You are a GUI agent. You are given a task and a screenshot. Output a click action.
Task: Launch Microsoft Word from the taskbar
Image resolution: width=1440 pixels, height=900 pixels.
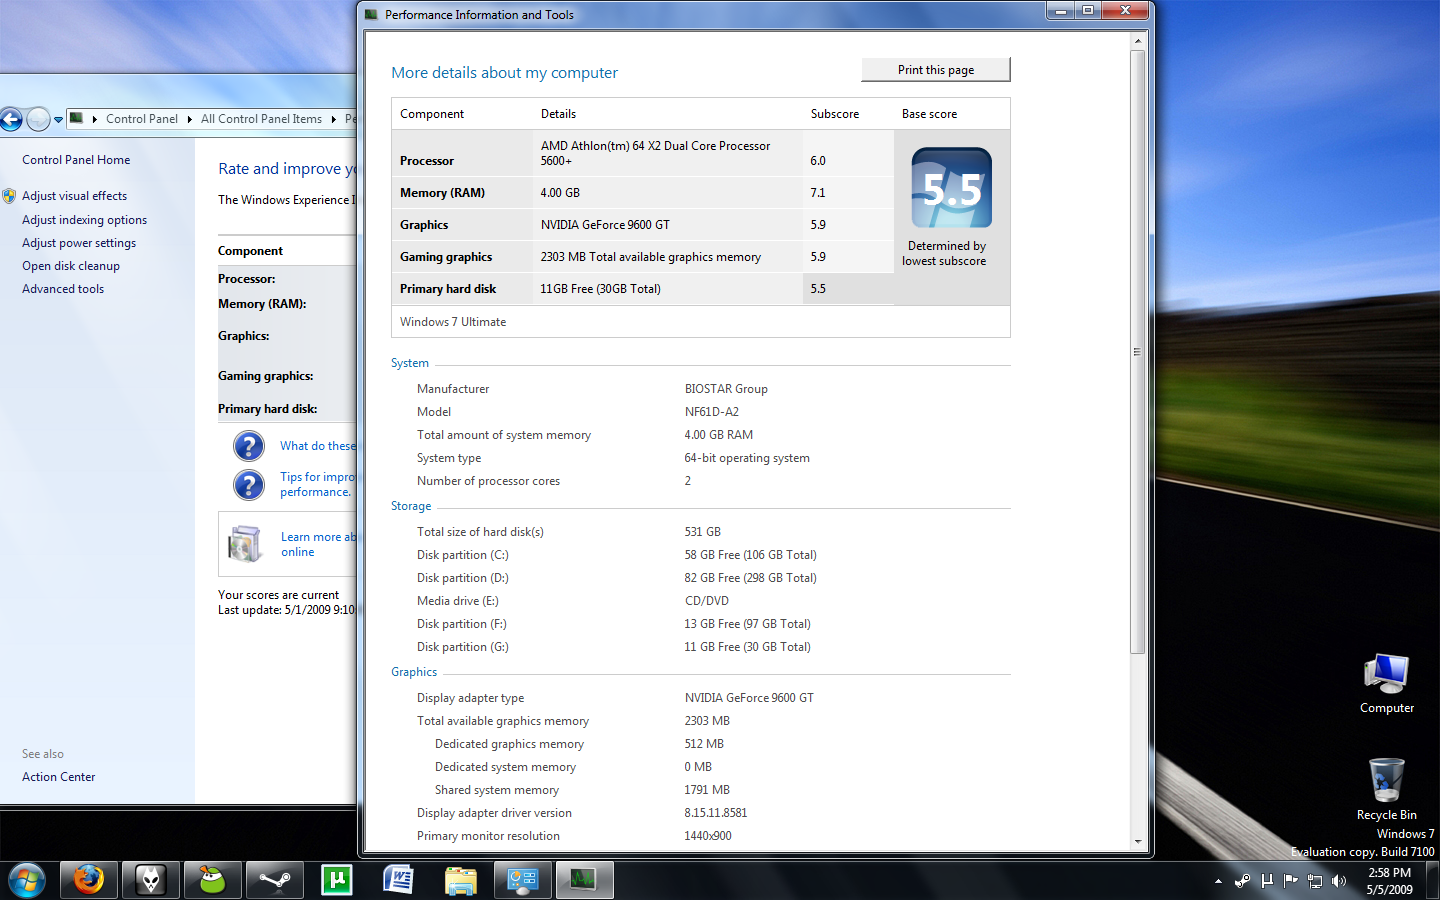pyautogui.click(x=399, y=880)
